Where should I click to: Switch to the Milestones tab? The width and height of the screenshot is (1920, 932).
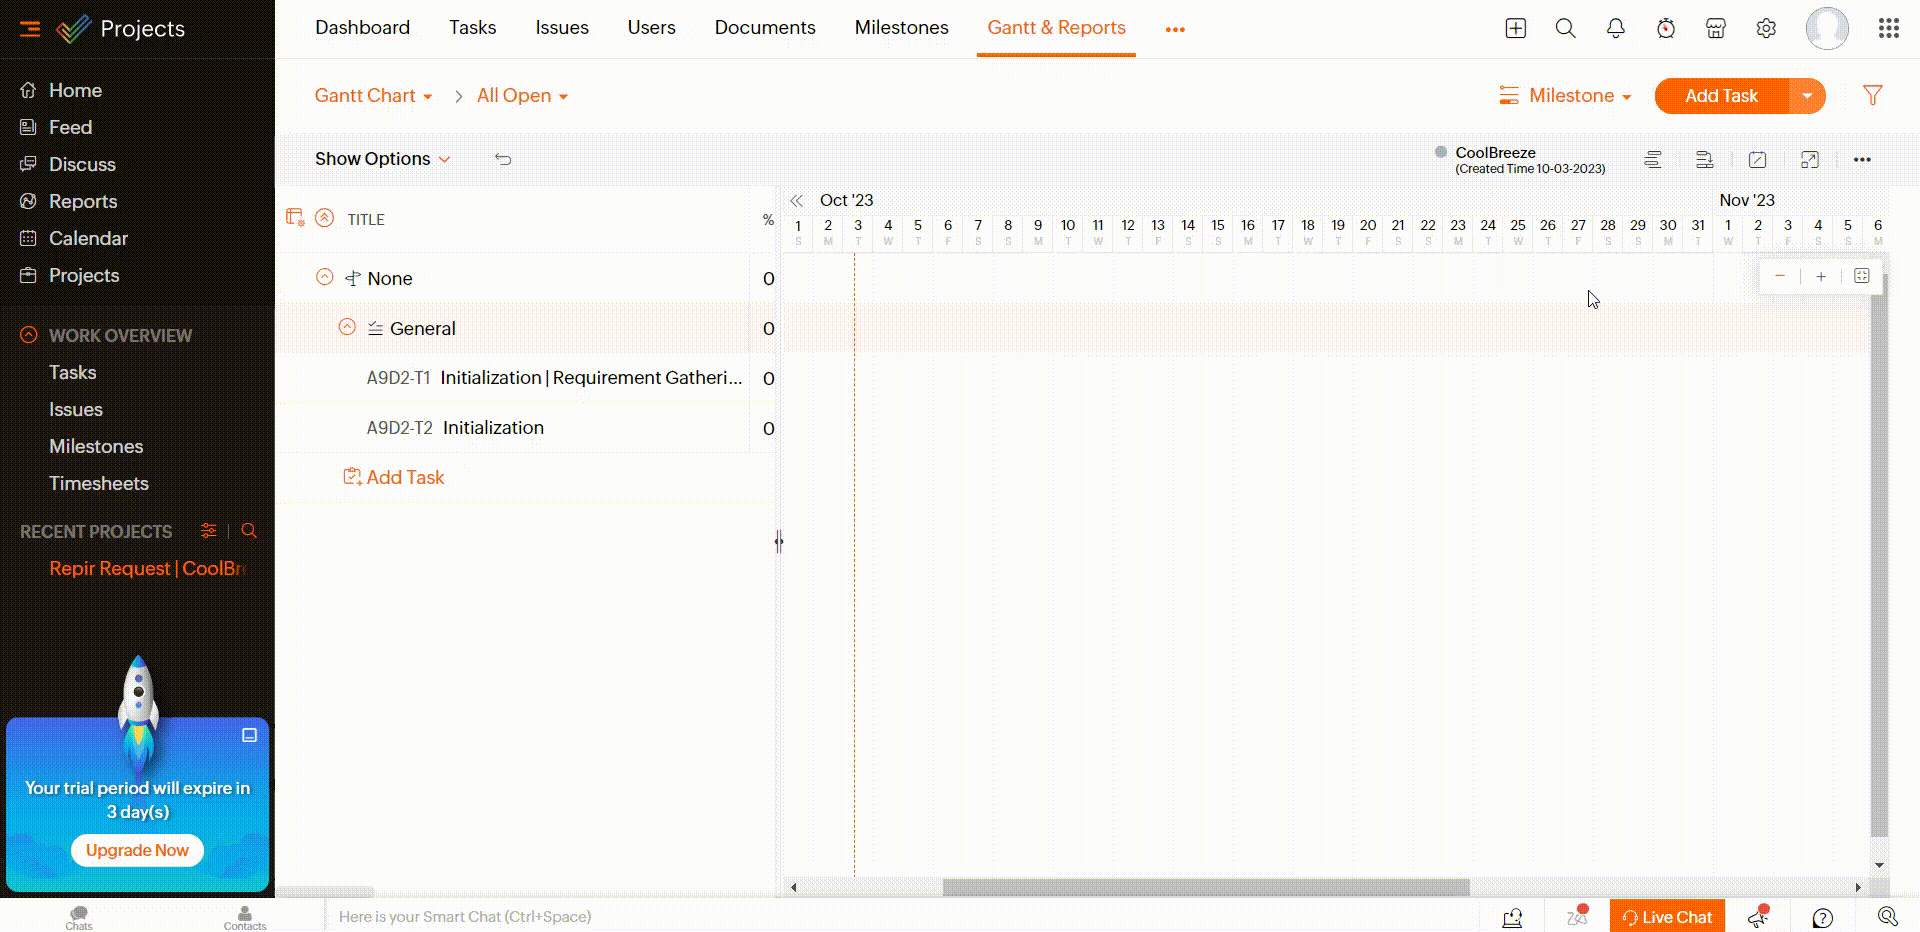[901, 28]
